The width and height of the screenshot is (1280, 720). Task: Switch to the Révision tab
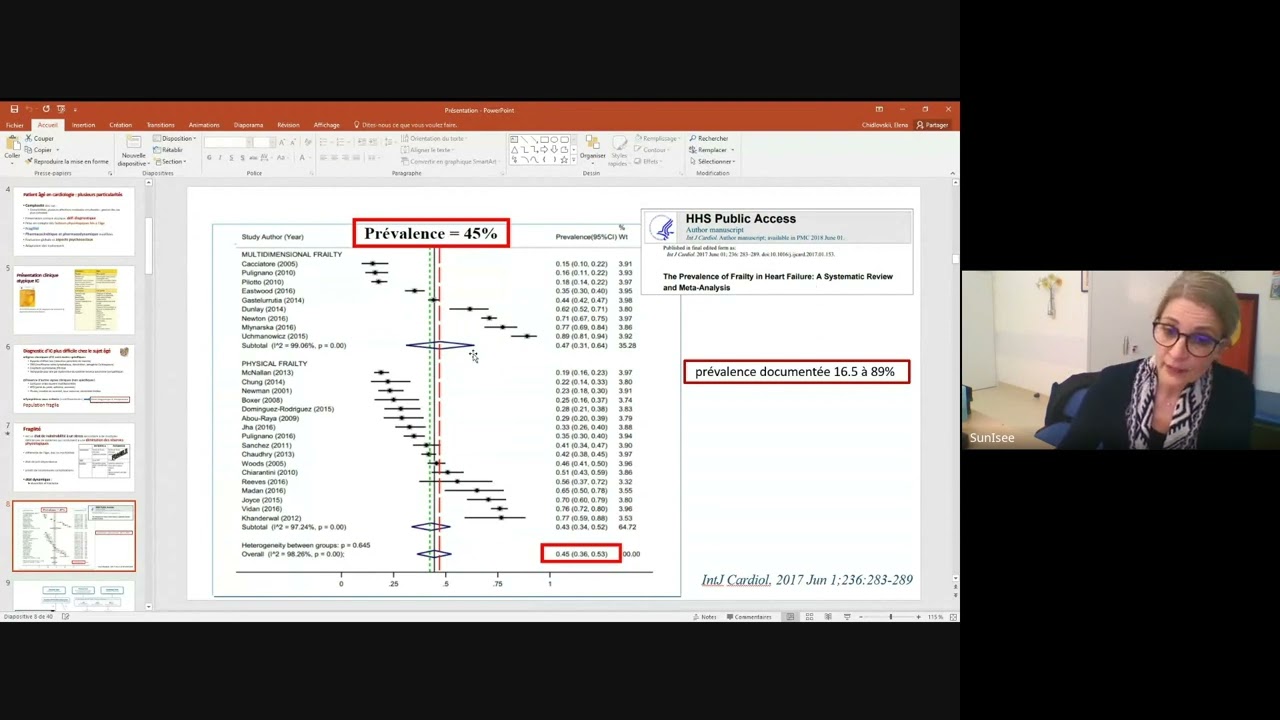(x=288, y=125)
